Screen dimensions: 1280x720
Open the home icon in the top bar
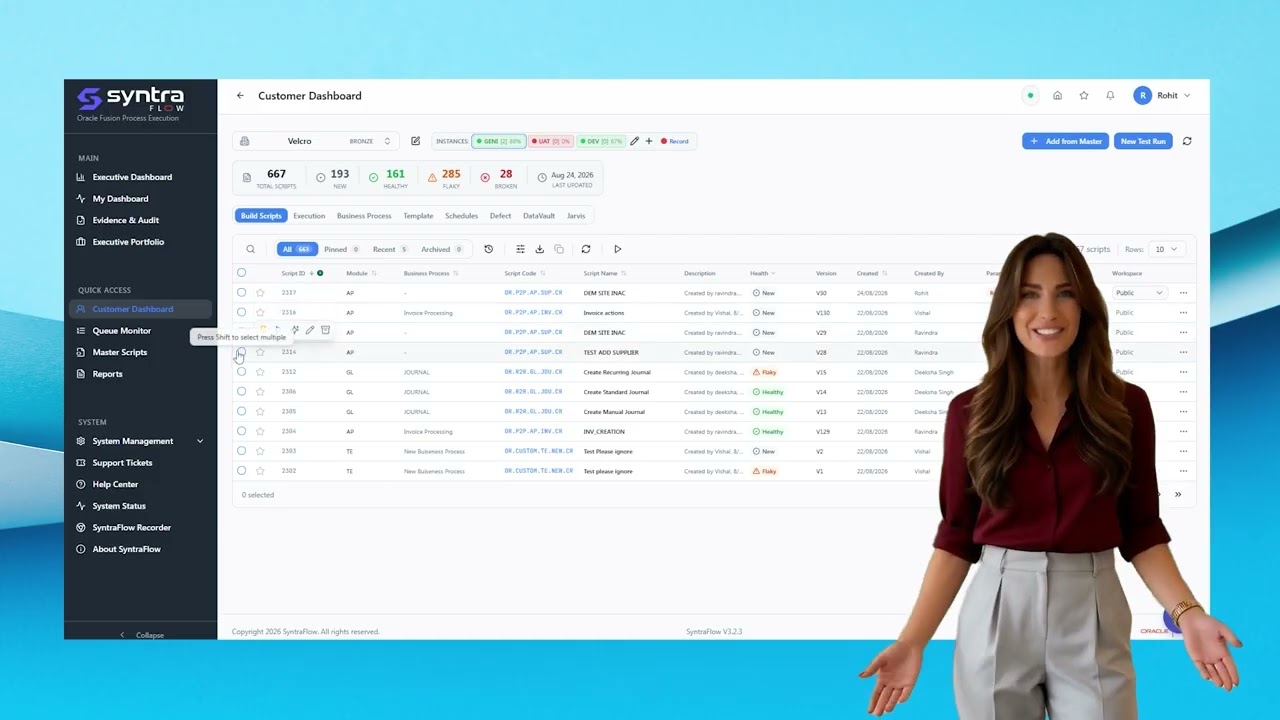tap(1057, 96)
